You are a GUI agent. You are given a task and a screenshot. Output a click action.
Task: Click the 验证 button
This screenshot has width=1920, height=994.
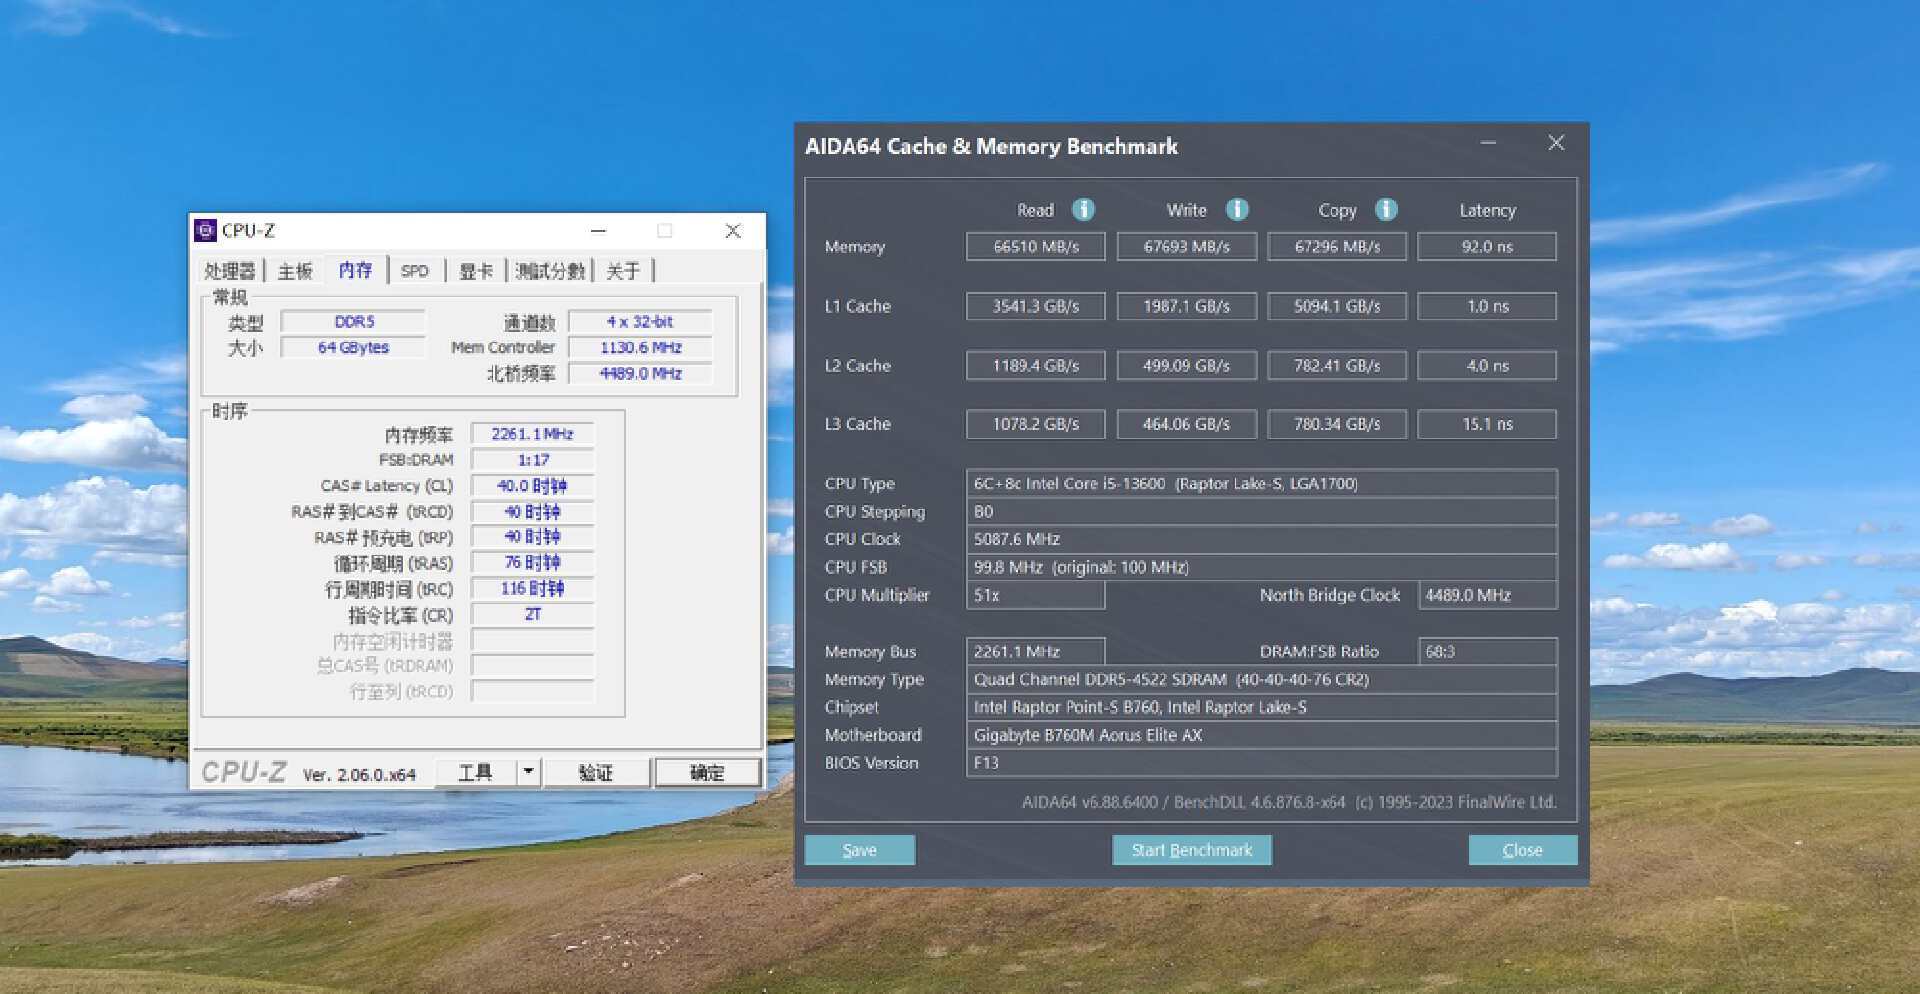coord(596,772)
